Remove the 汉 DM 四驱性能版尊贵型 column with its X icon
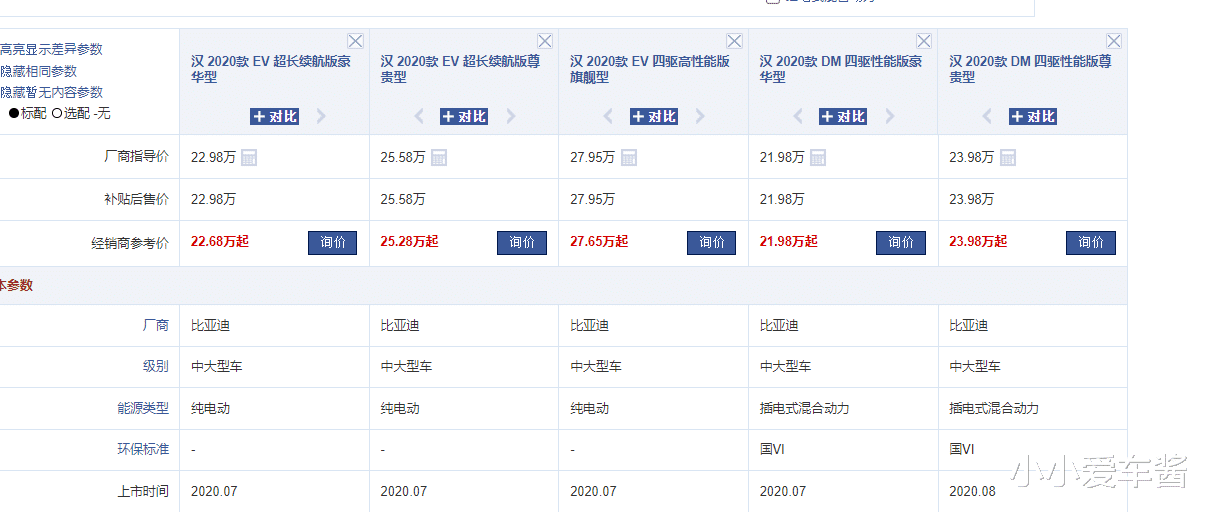 (x=1113, y=41)
